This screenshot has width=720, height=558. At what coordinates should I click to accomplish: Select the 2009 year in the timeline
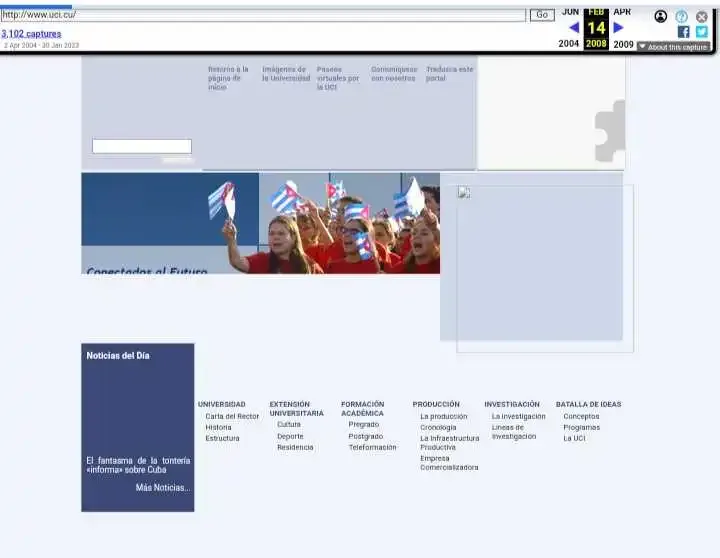pos(623,44)
